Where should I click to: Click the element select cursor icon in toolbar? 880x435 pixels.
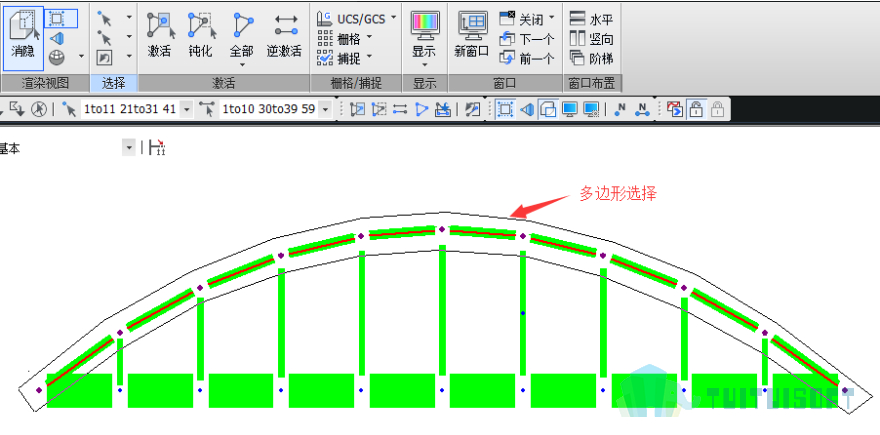click(208, 109)
